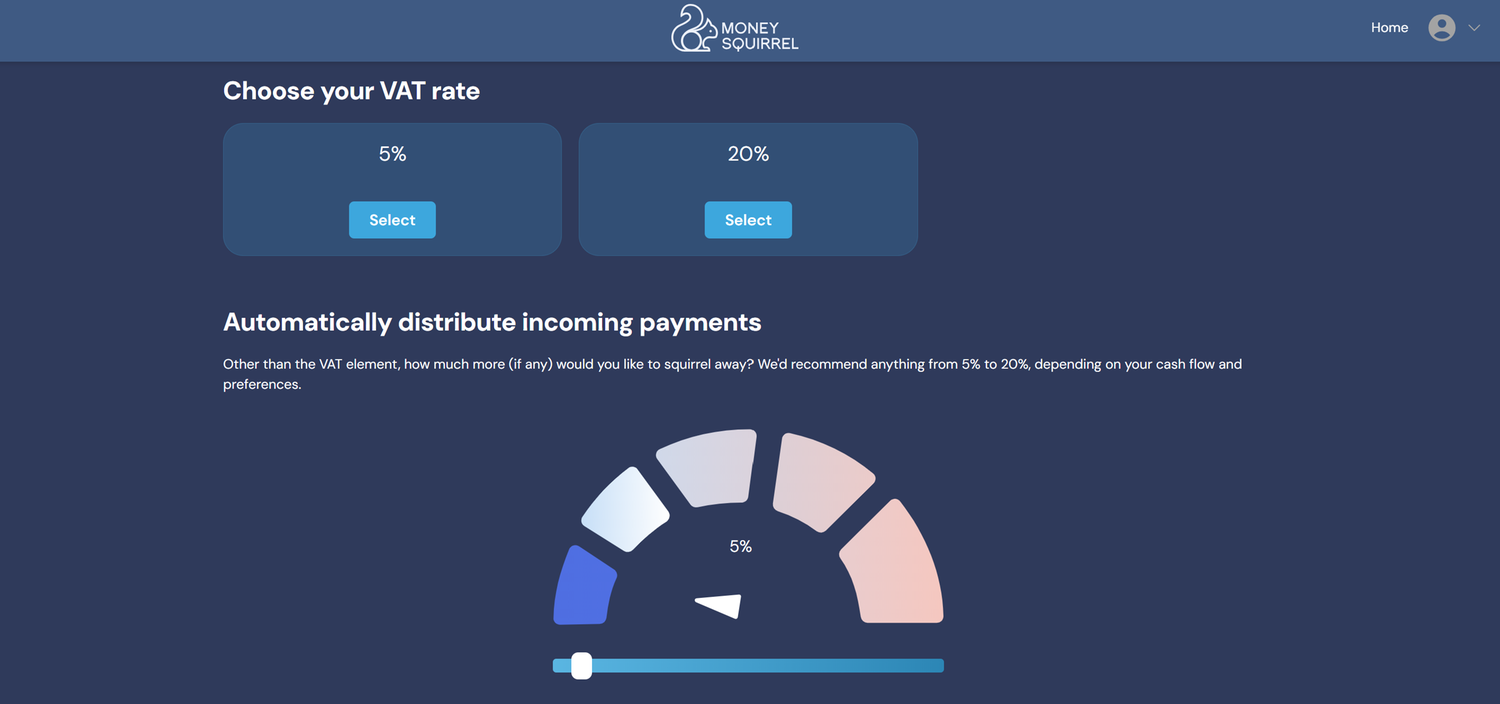Image resolution: width=1500 pixels, height=704 pixels.
Task: Select the large peach rightmost gauge segment
Action: 893,560
